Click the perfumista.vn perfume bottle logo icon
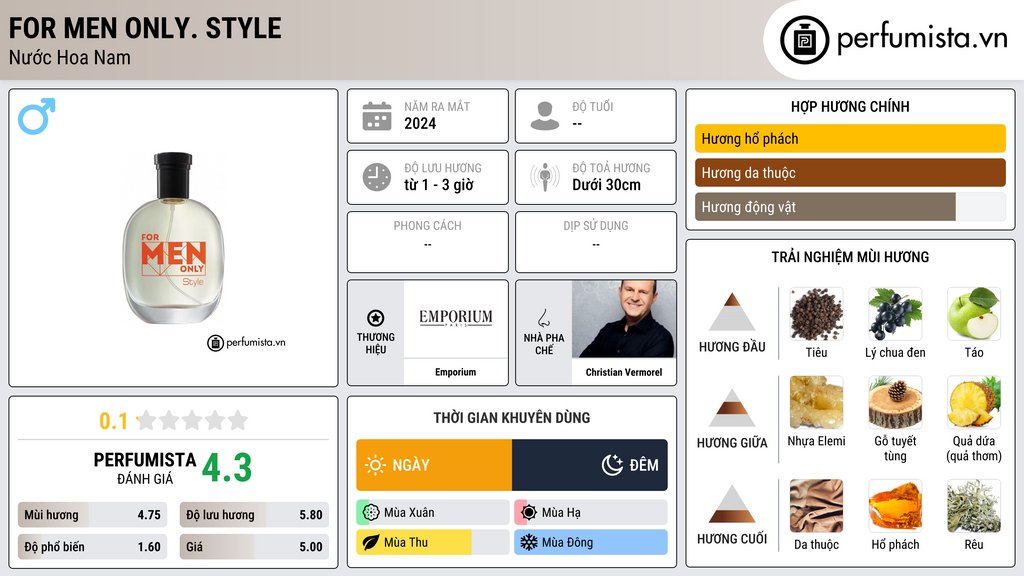1024x576 pixels. 804,40
